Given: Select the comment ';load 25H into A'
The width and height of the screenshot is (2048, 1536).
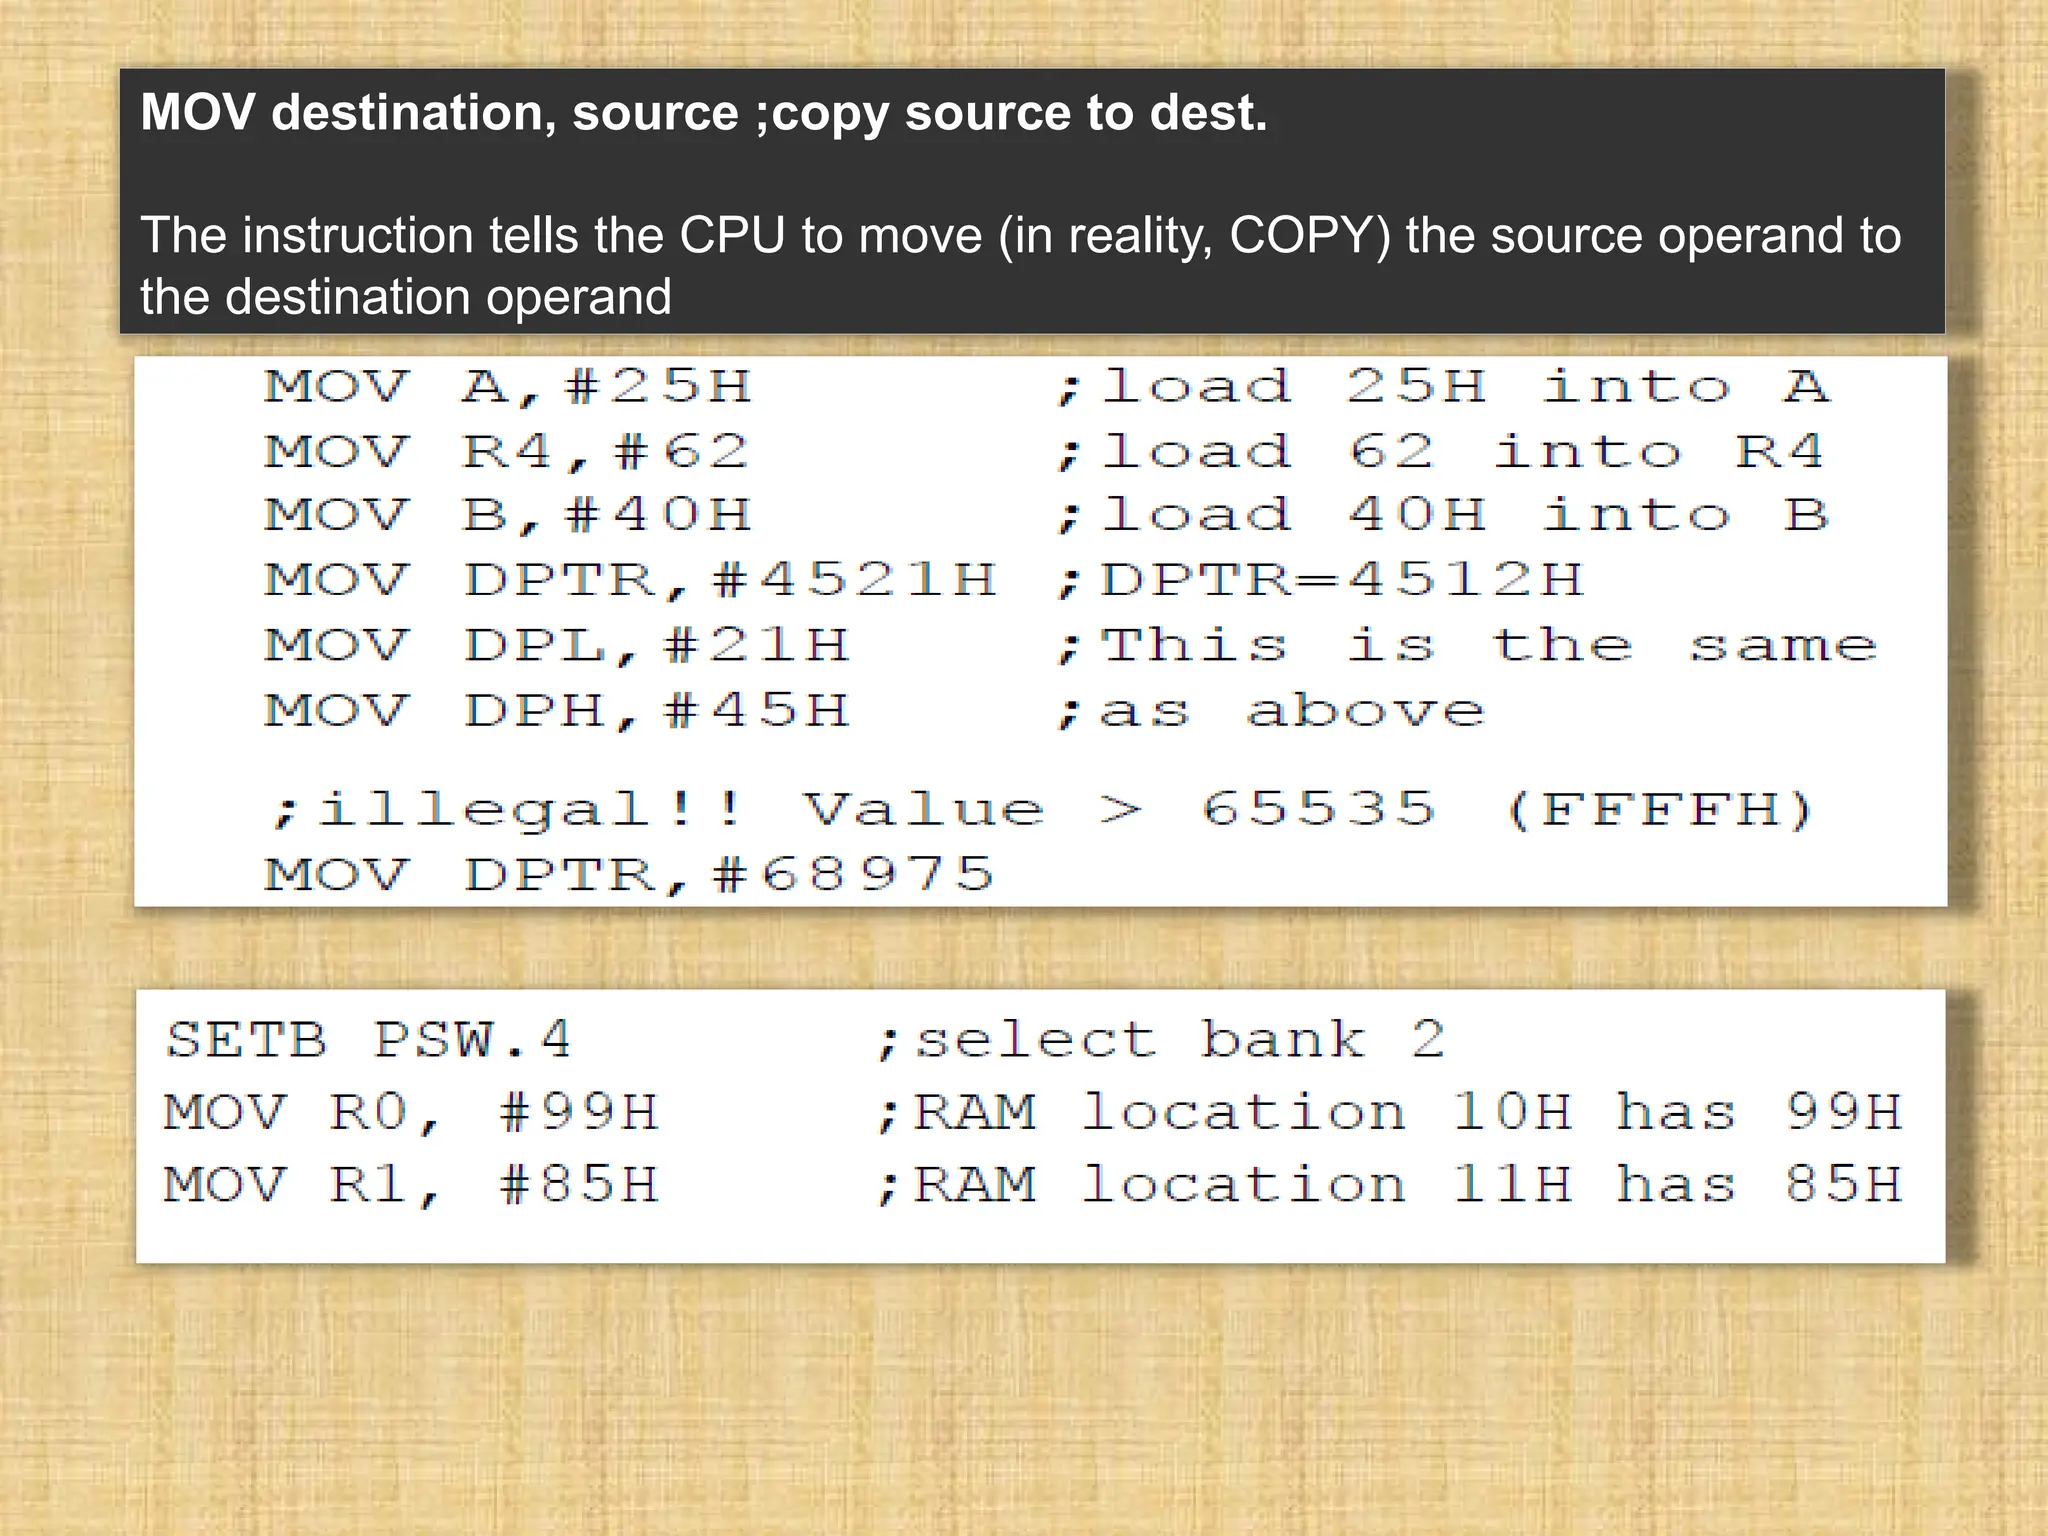Looking at the screenshot, I should 1443,387.
